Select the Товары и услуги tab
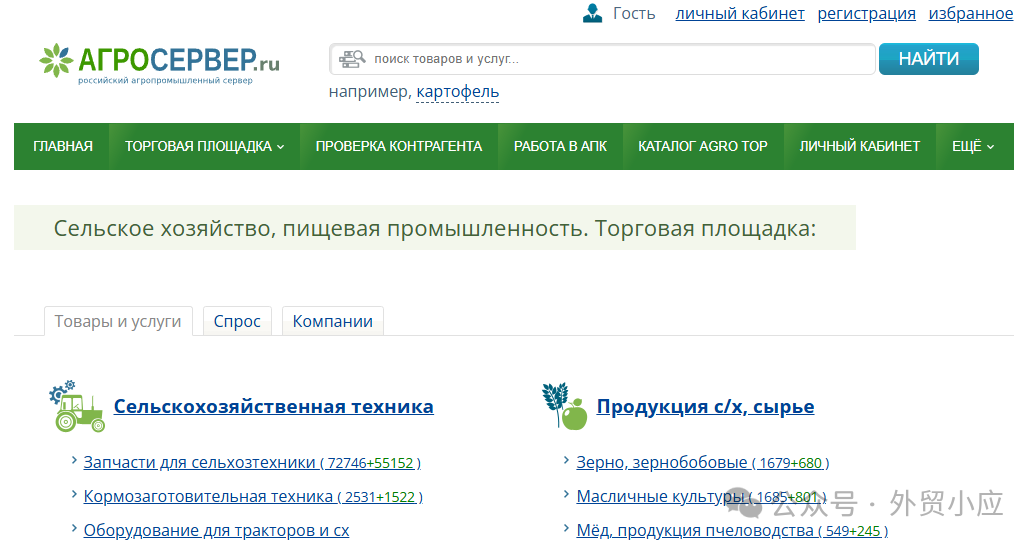Viewport: 1036px width, 545px height. [x=118, y=321]
